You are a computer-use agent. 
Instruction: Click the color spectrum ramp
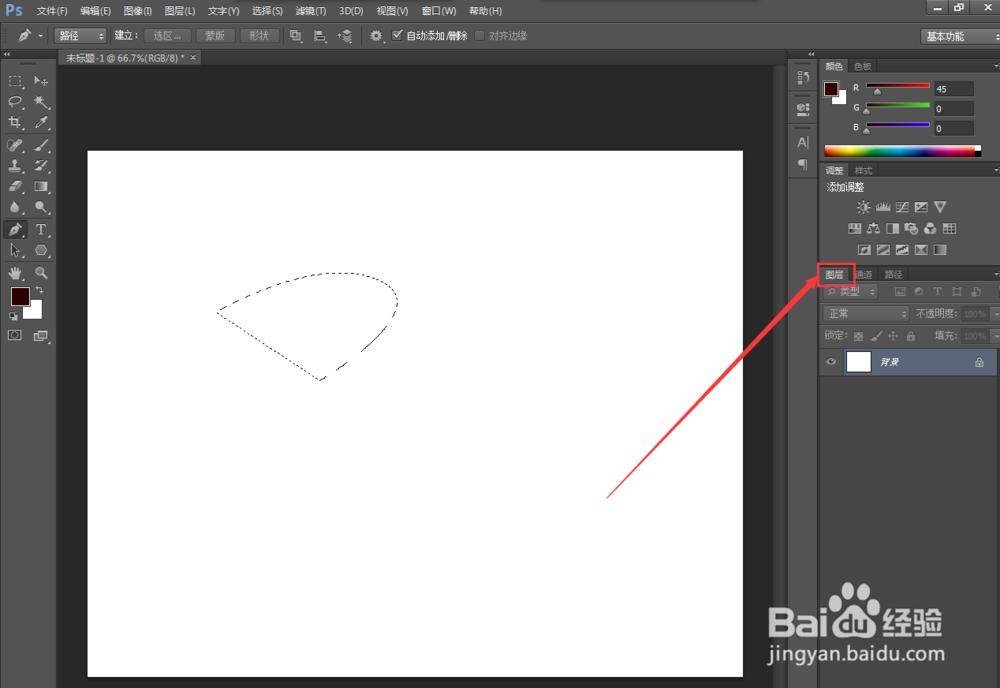pos(902,151)
